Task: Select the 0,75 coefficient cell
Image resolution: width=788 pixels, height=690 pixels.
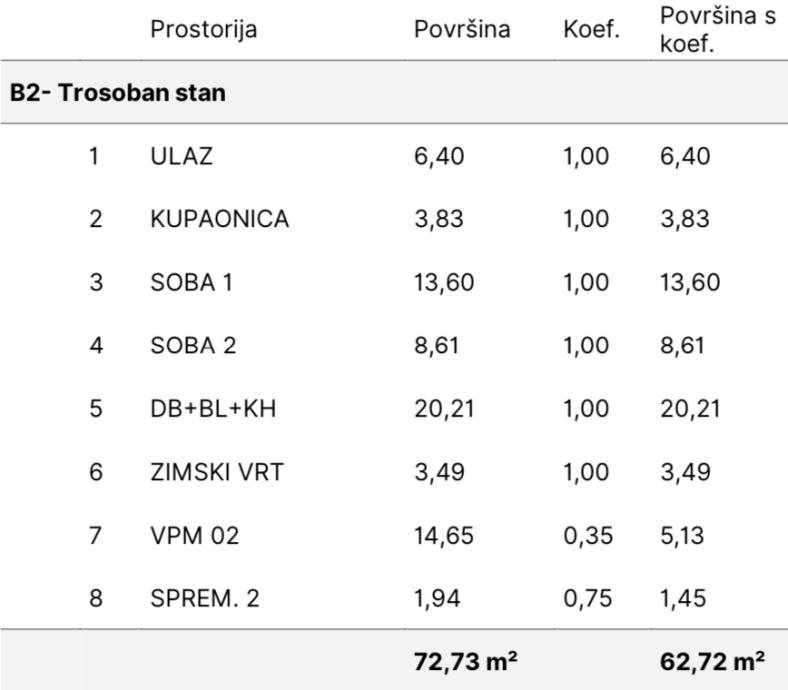Action: coord(586,599)
